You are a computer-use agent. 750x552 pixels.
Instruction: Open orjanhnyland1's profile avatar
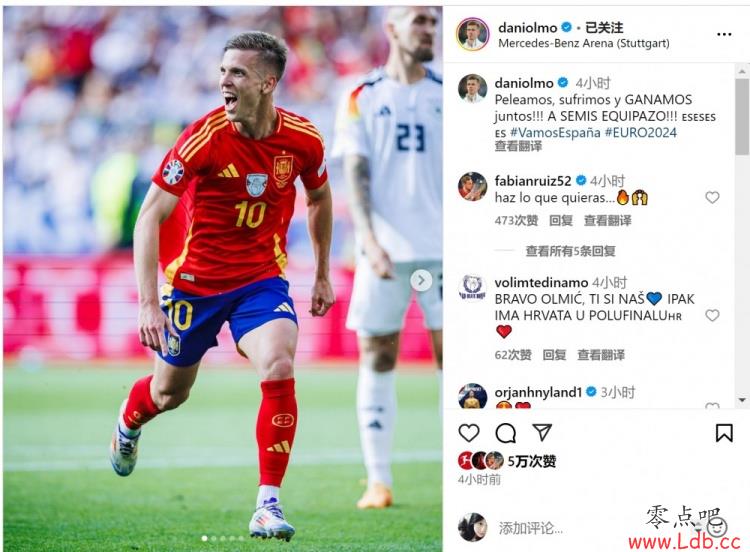tap(473, 396)
